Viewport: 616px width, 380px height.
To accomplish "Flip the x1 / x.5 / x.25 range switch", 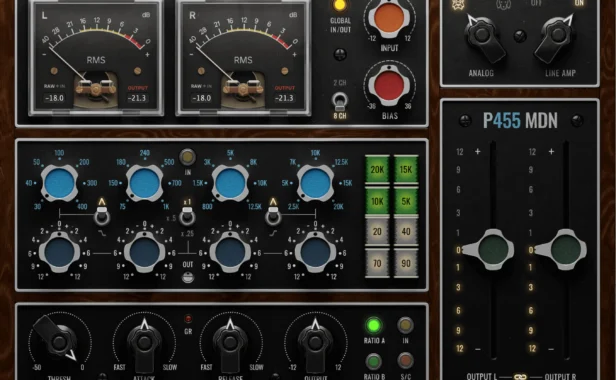I will pos(187,216).
